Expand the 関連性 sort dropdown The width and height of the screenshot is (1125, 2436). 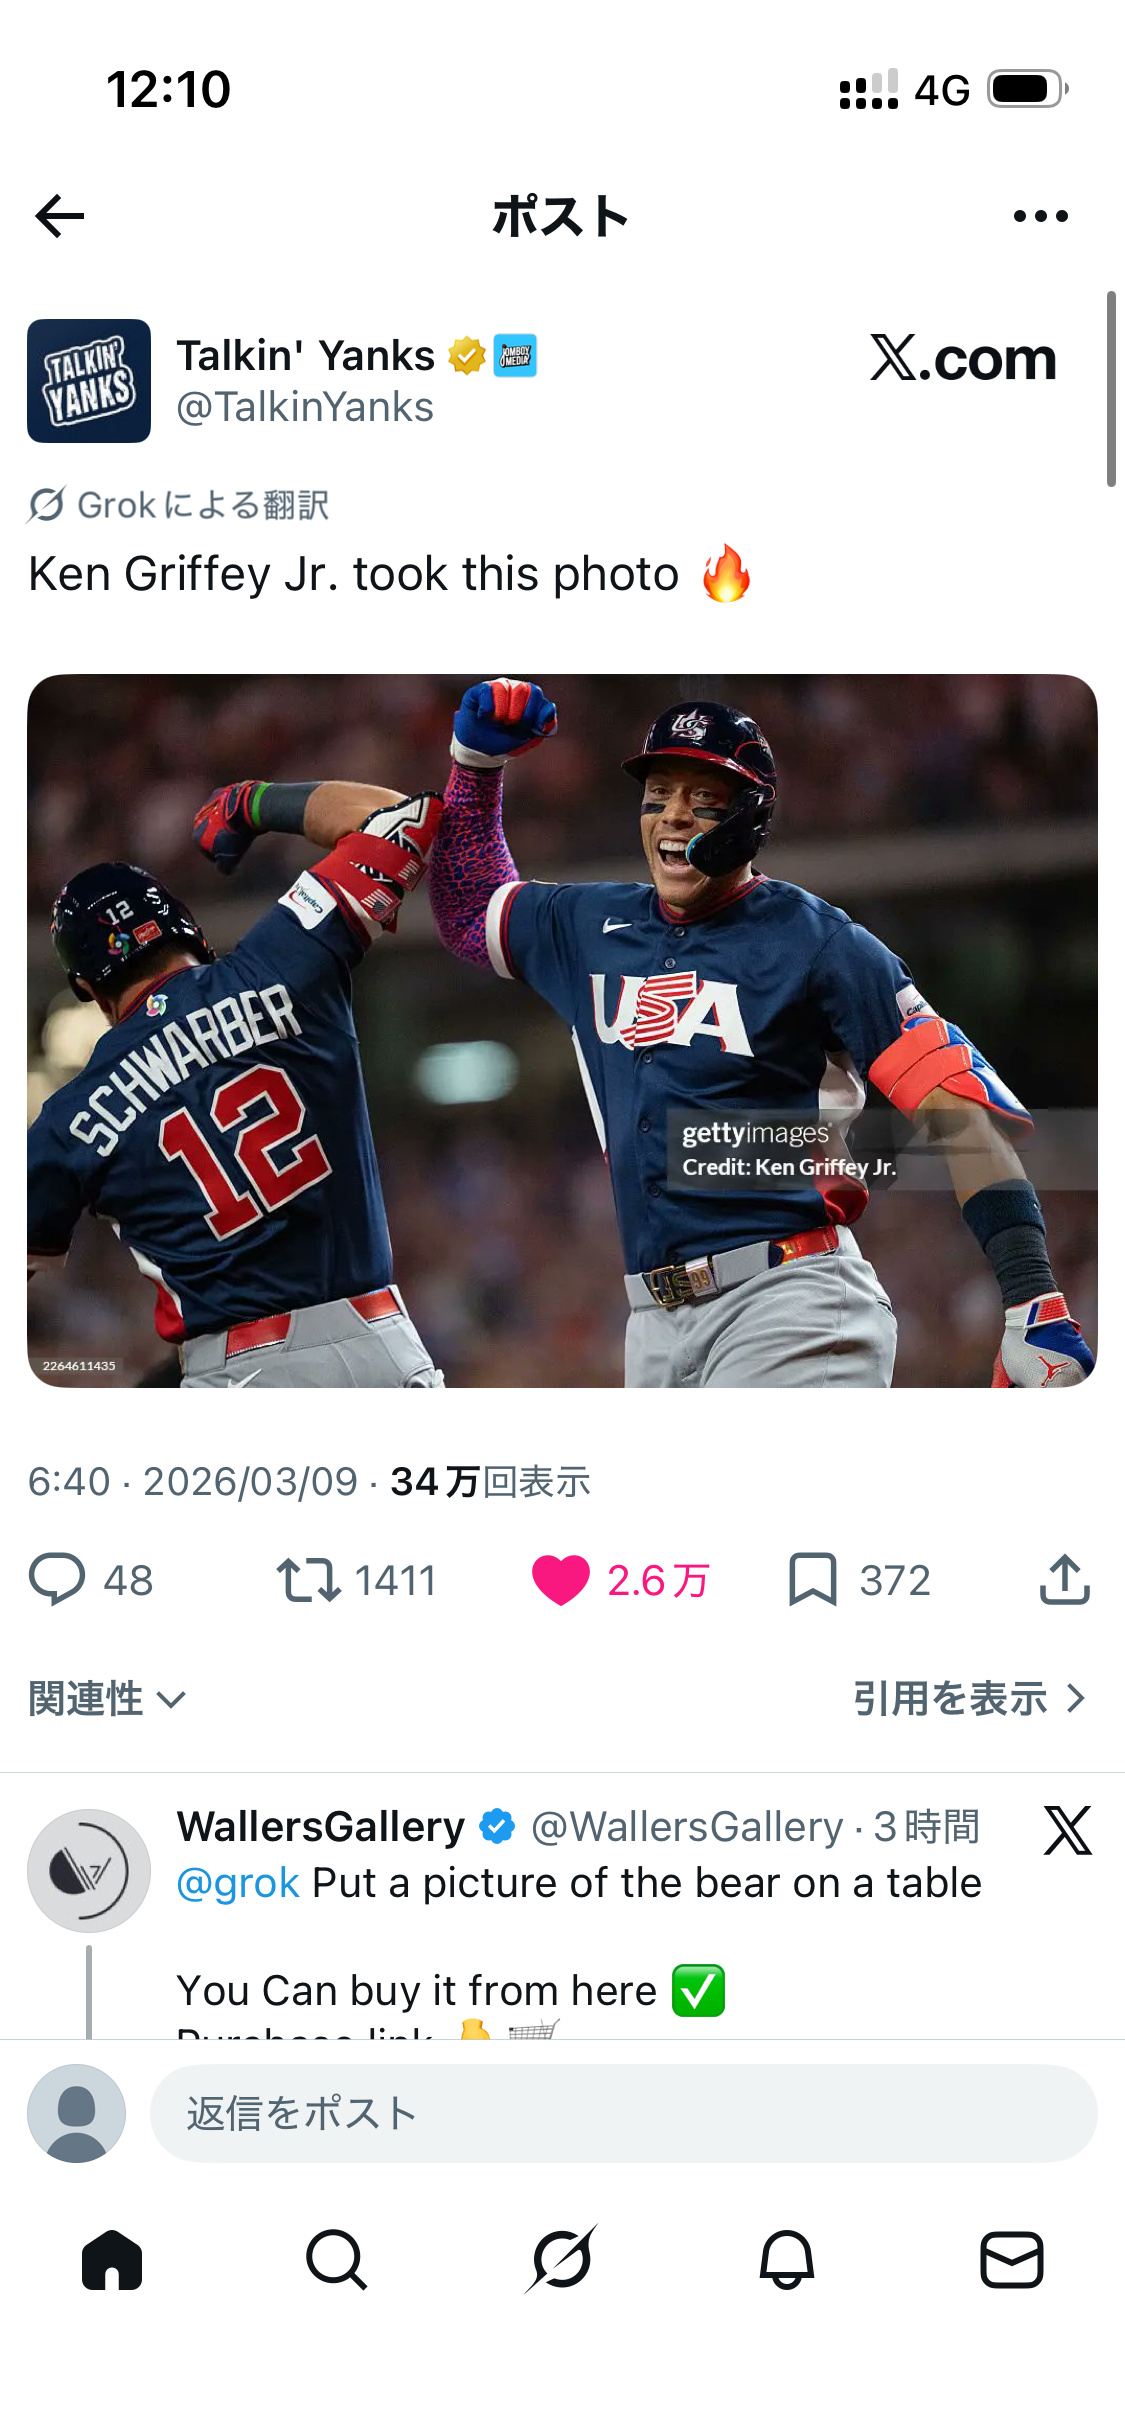pyautogui.click(x=107, y=1699)
